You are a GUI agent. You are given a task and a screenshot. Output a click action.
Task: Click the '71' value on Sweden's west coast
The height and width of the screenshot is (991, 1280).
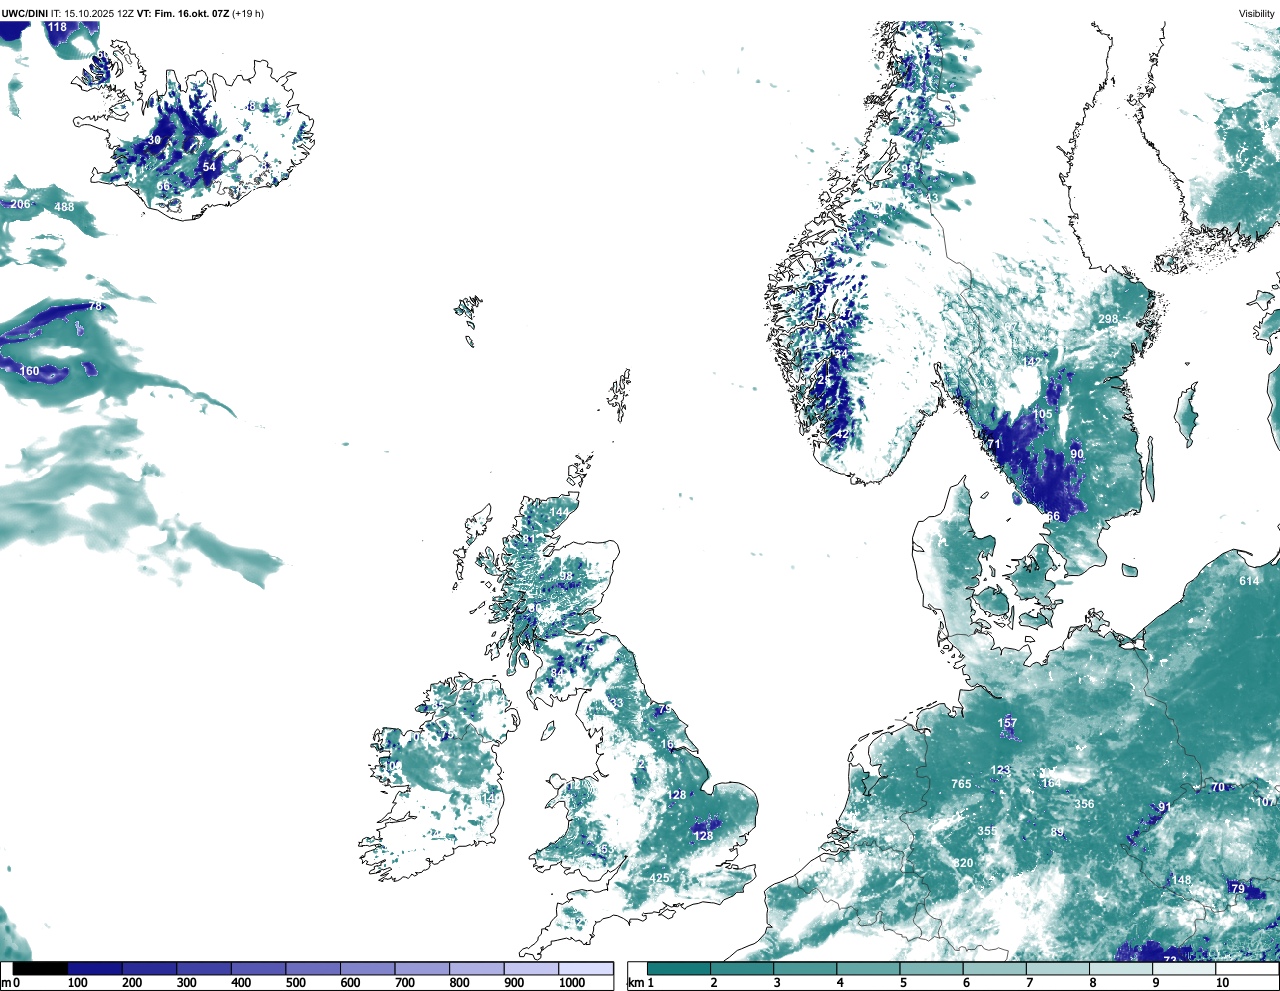coord(994,444)
